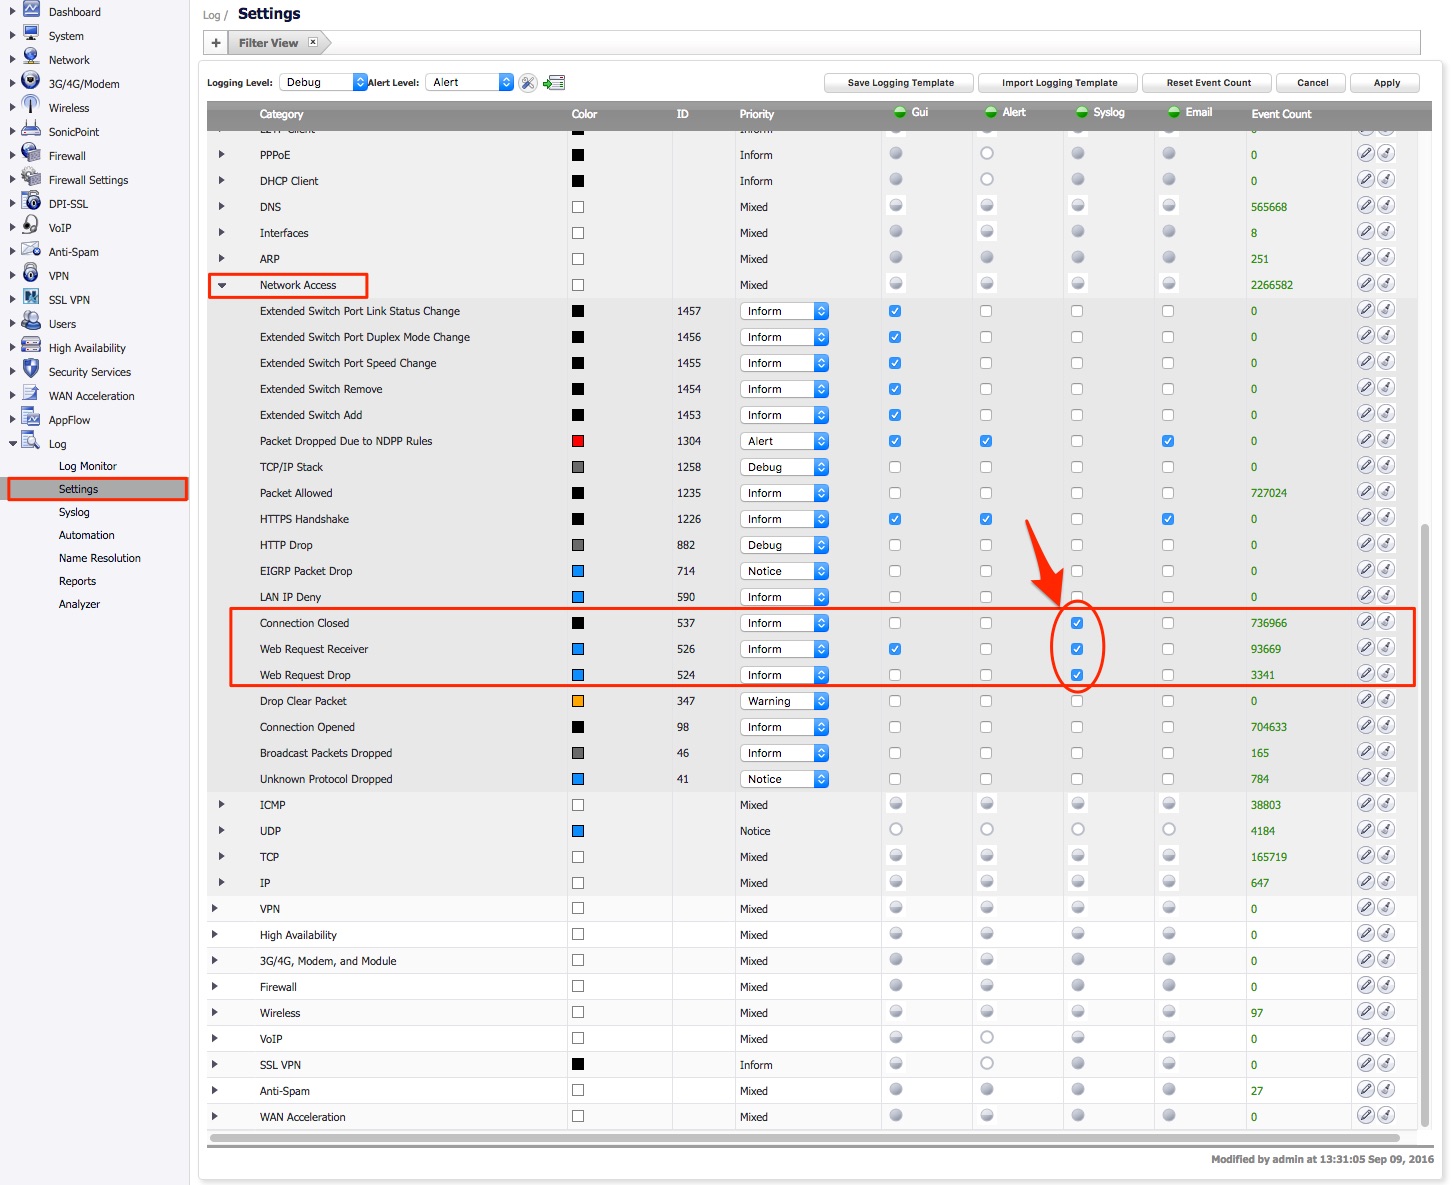Screen dimensions: 1453x1185
Task: Uncheck Alert for Packet Dropped Due to NDPP Rules
Action: click(986, 441)
